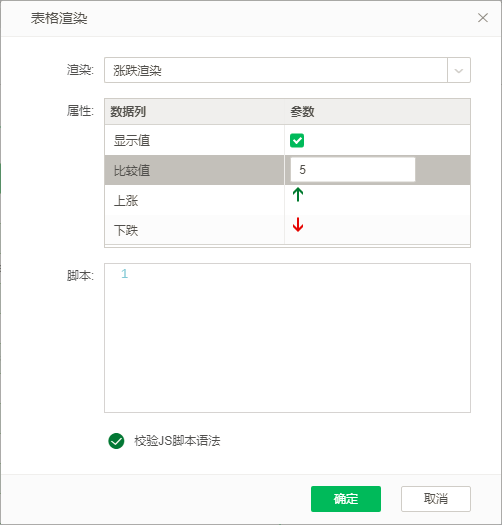Click the 校验JS脚本语法 label text
502x525 pixels.
177,441
